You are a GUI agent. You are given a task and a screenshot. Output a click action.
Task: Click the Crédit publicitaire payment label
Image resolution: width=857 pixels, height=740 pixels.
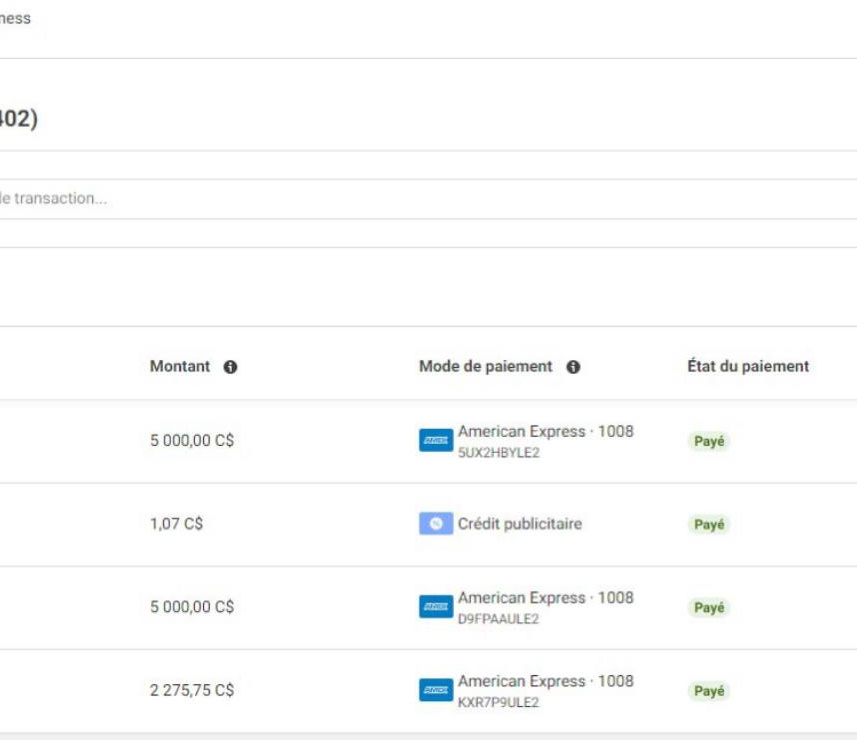tap(519, 524)
